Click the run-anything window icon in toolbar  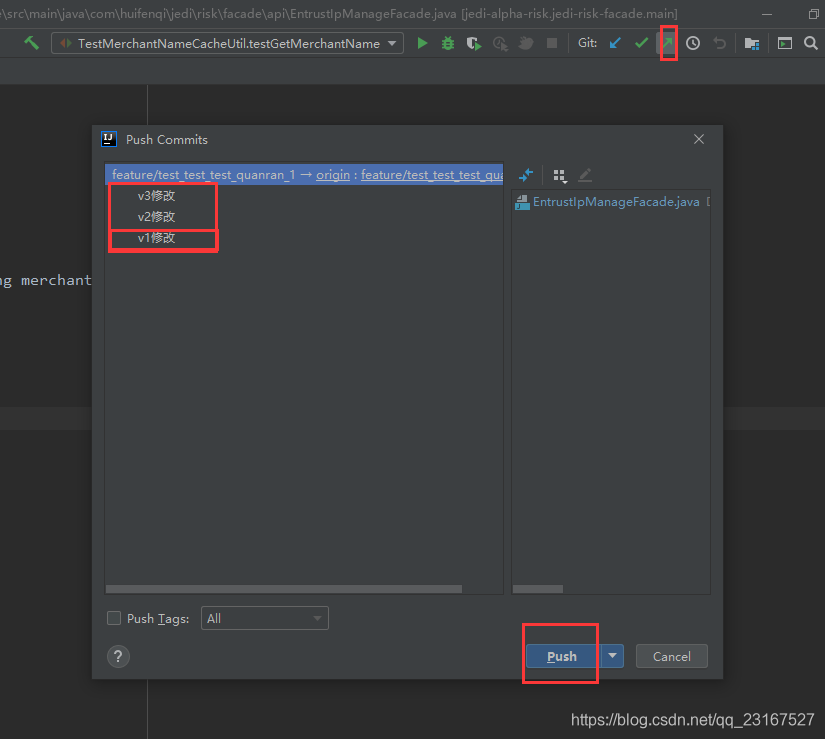coord(784,43)
